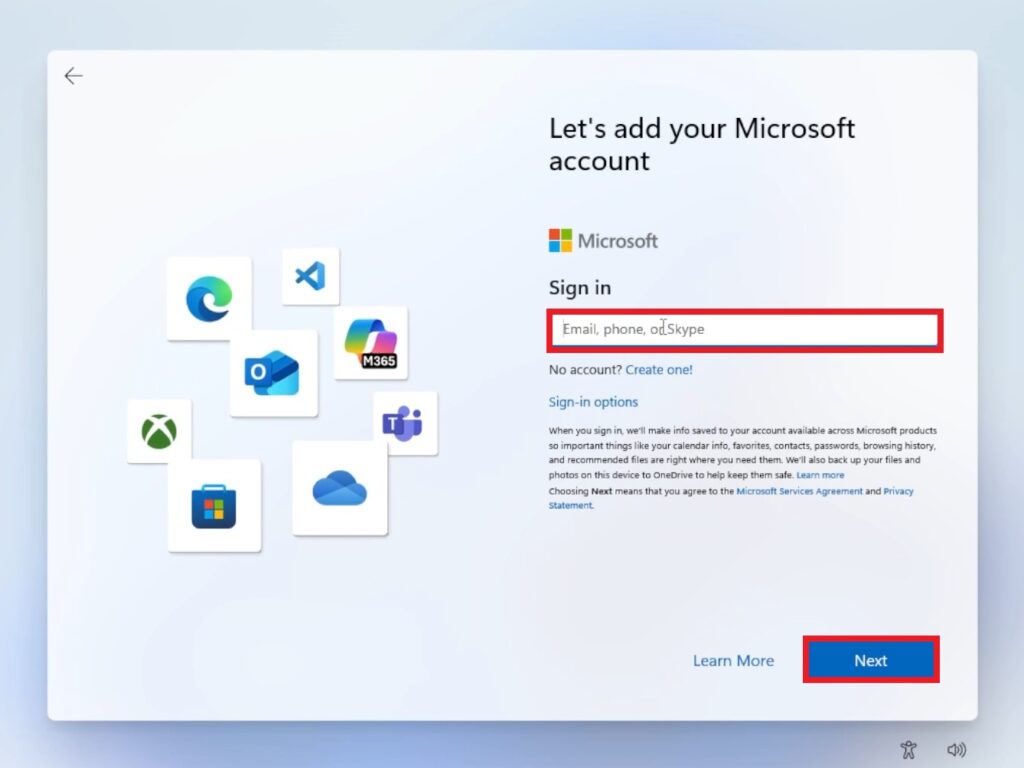This screenshot has width=1024, height=768.
Task: Click the back arrow at top left
Action: [x=73, y=76]
